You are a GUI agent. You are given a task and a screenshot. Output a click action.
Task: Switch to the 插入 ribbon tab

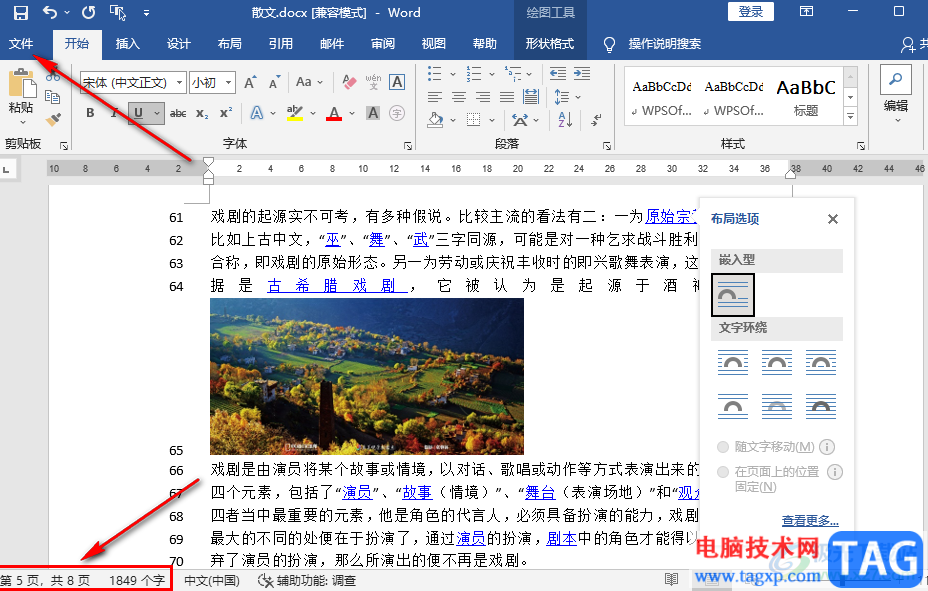(127, 44)
